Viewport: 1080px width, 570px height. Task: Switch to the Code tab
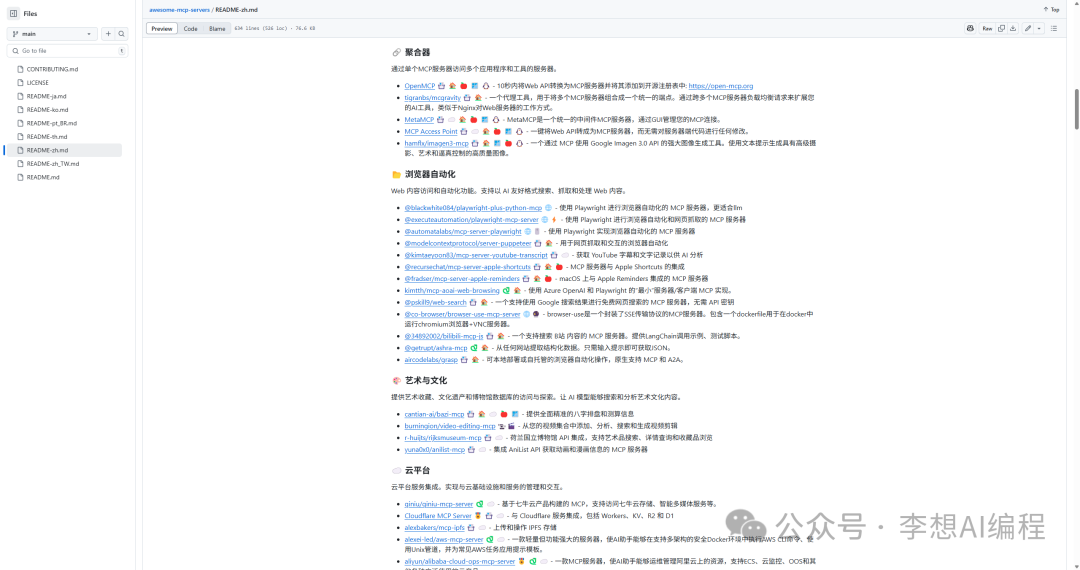point(191,28)
